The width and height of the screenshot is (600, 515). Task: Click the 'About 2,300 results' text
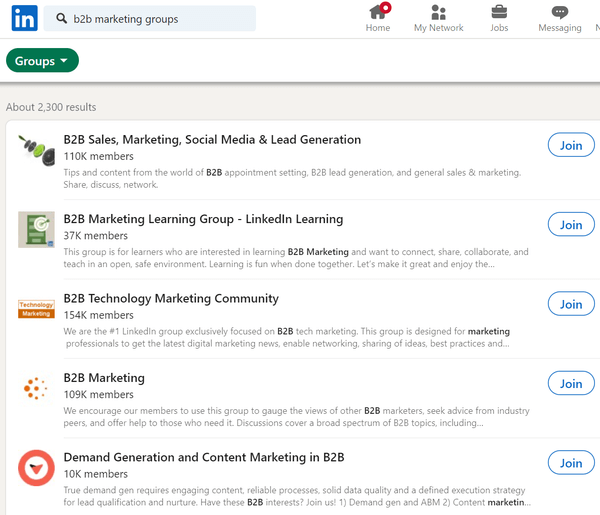click(x=51, y=107)
